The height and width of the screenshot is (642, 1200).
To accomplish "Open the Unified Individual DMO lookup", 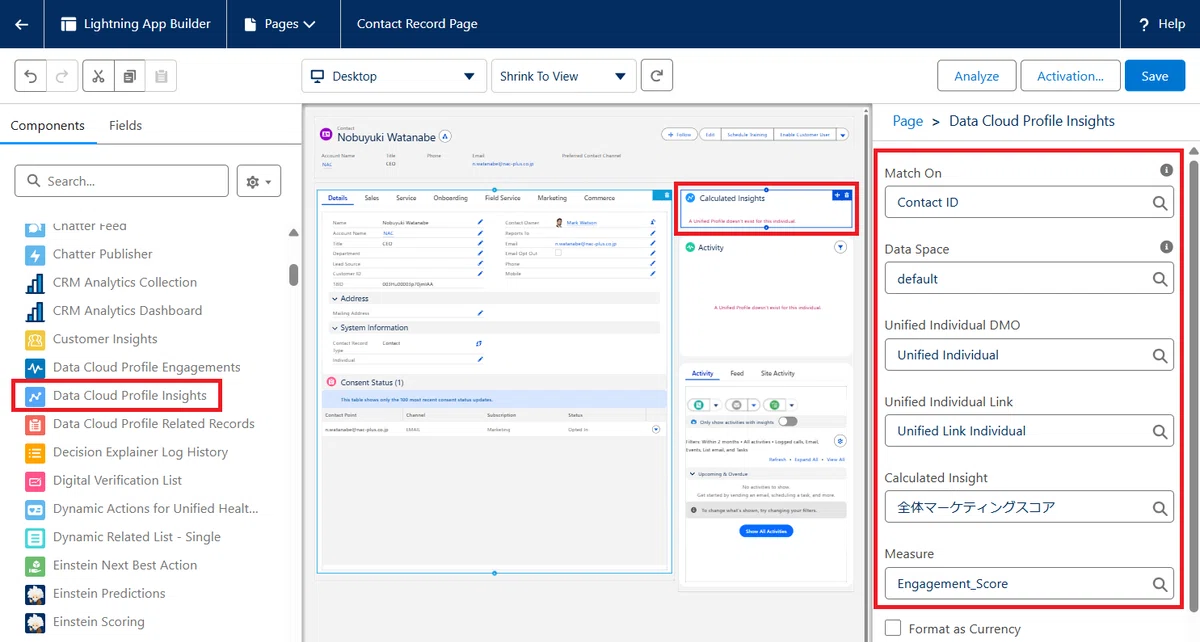I will click(x=1029, y=355).
